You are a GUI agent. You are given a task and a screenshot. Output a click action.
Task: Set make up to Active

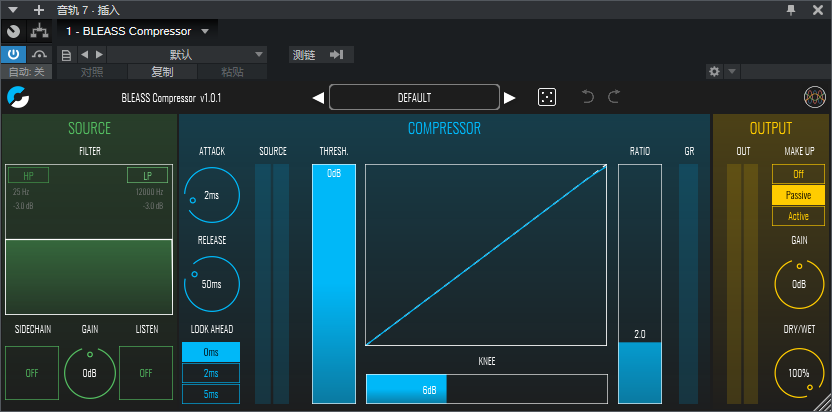[798, 216]
